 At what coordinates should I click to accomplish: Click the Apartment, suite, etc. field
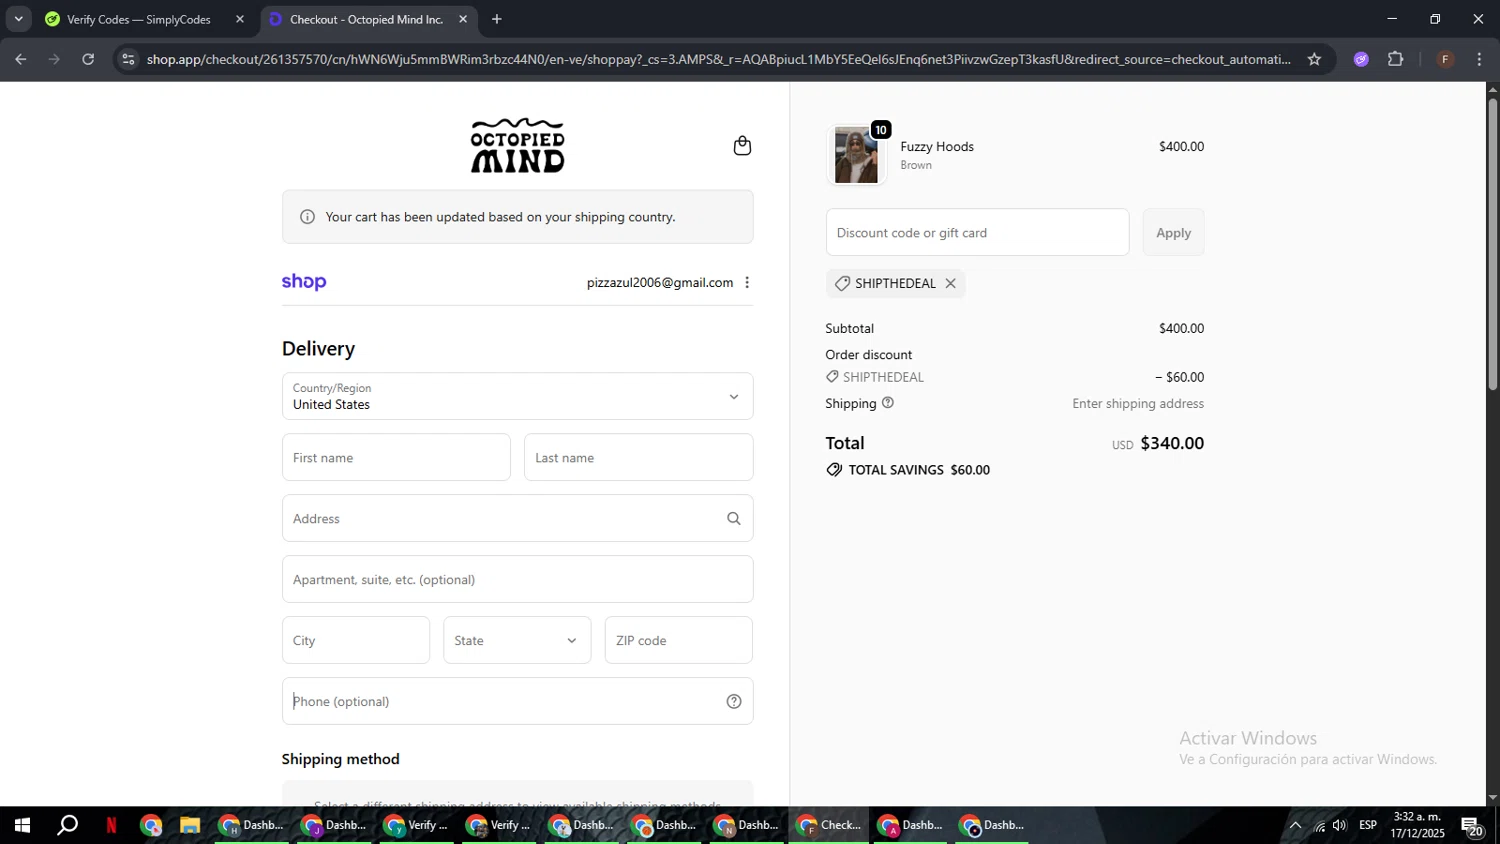[x=517, y=579]
